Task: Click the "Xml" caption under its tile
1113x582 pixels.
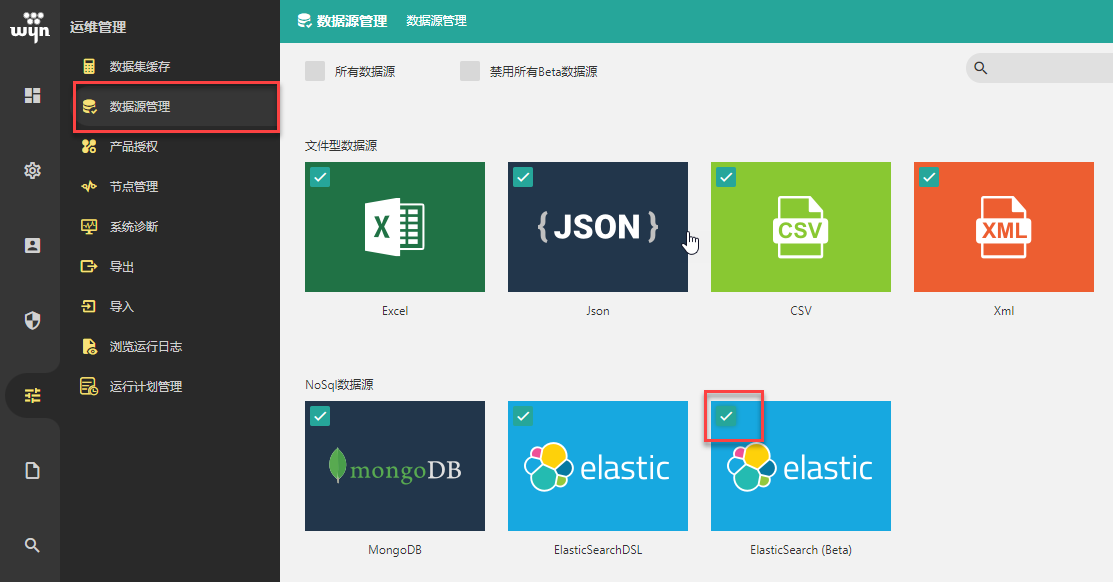Action: coord(1004,311)
